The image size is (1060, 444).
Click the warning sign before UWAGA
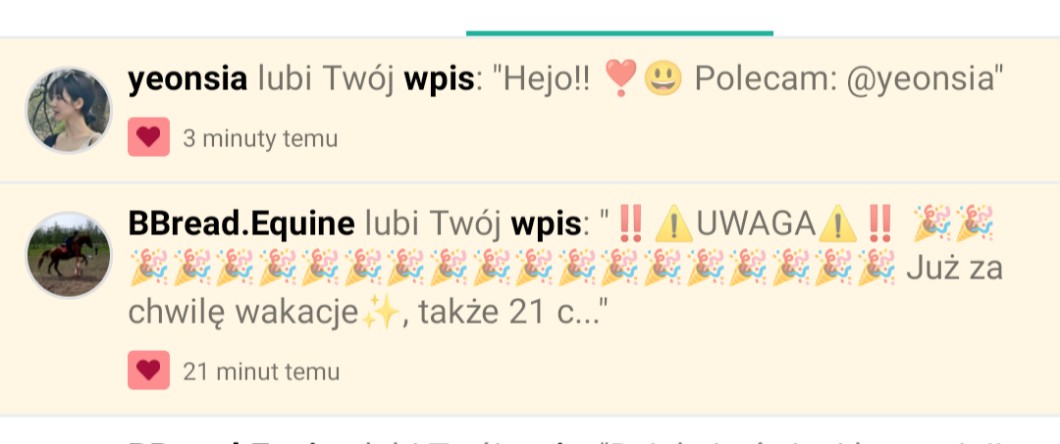coord(674,224)
